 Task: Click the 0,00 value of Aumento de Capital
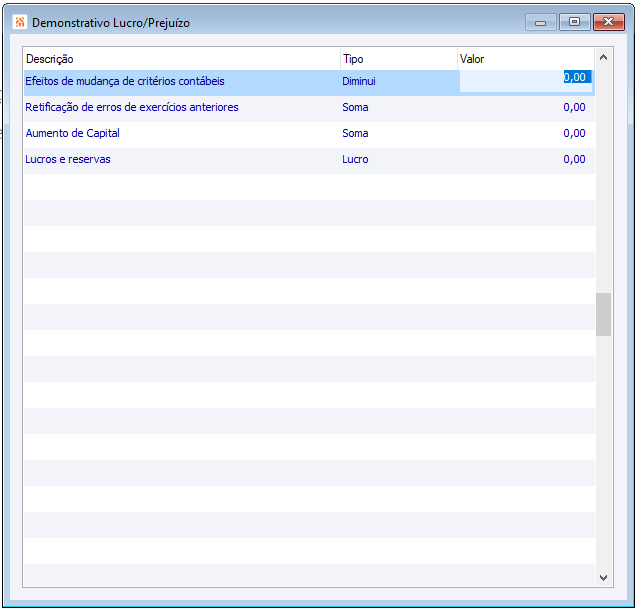(x=574, y=133)
